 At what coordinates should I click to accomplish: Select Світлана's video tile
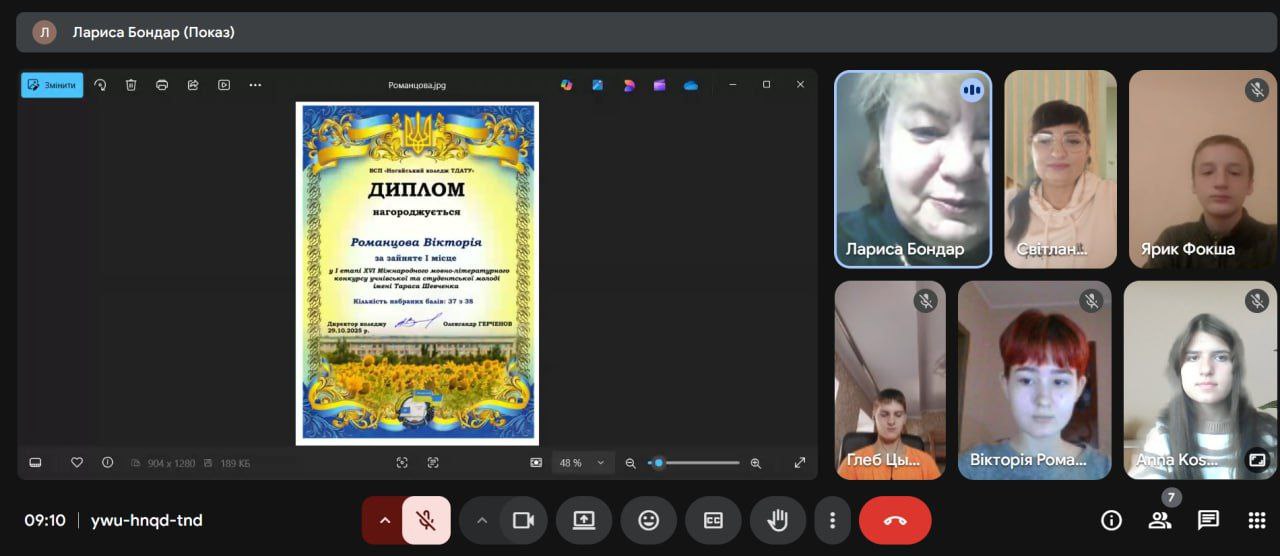(1060, 169)
